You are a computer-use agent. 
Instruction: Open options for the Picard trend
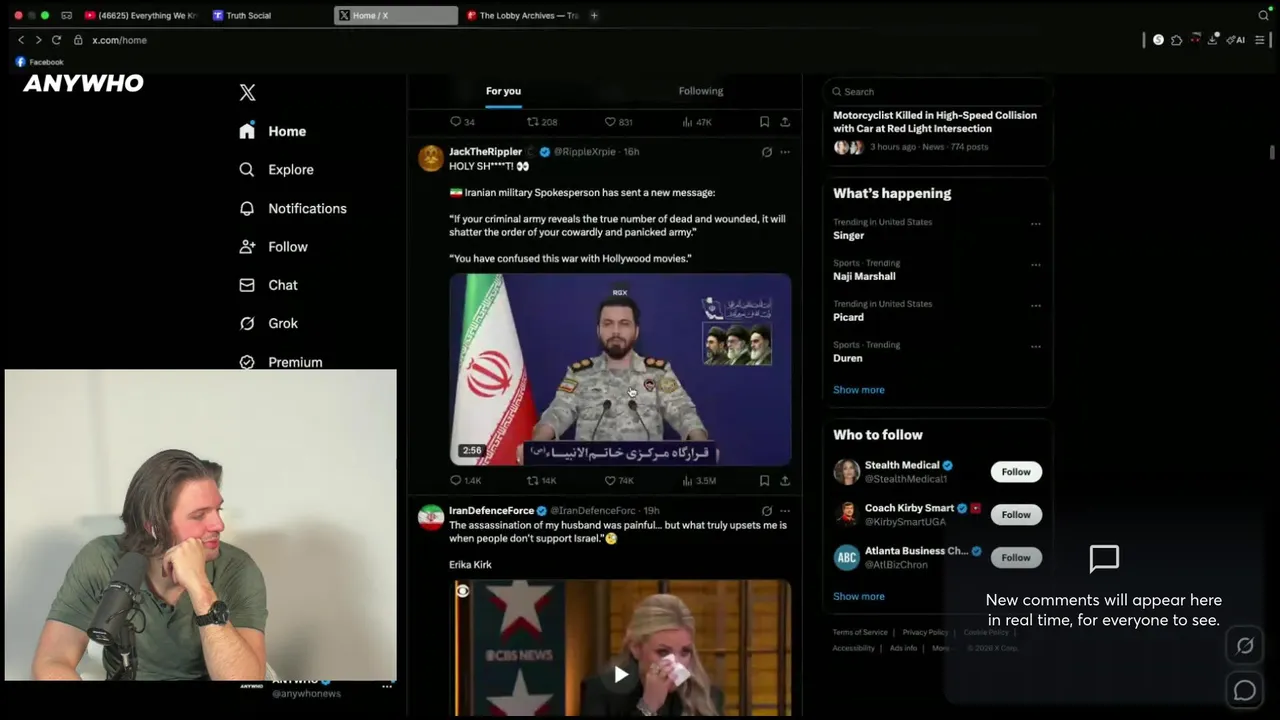1035,306
